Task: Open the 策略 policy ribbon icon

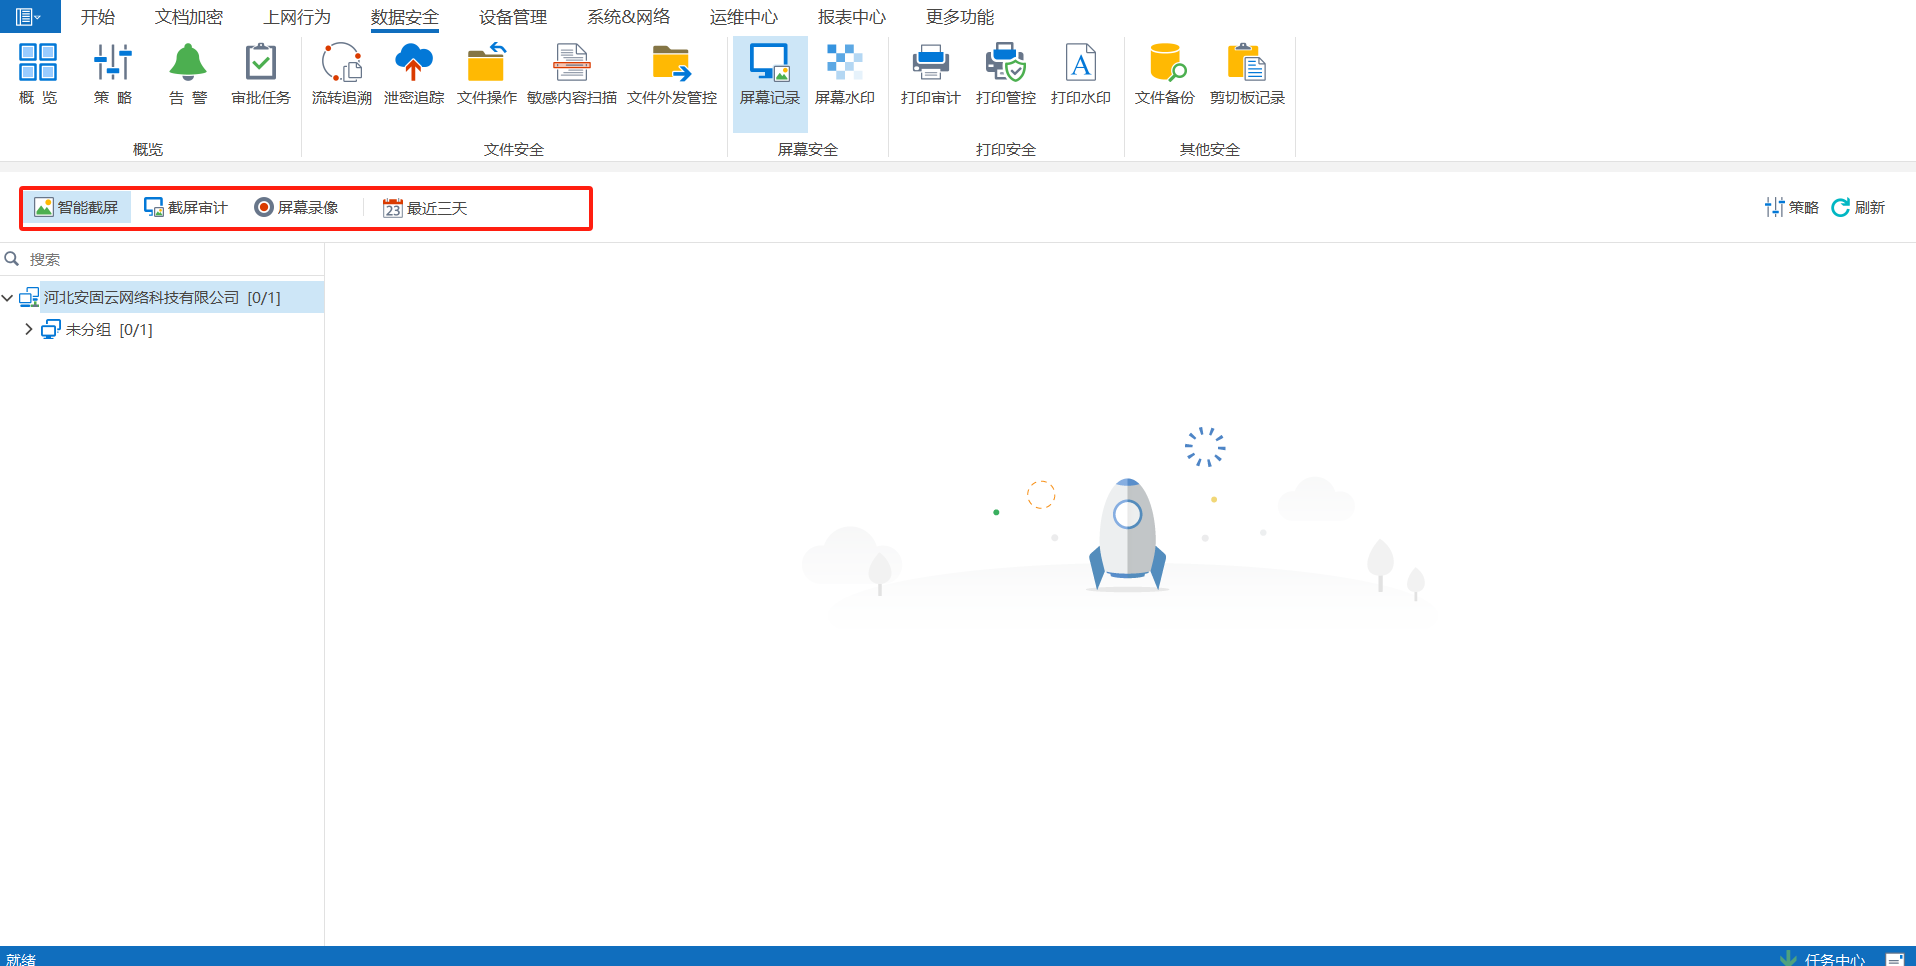Action: [x=113, y=74]
